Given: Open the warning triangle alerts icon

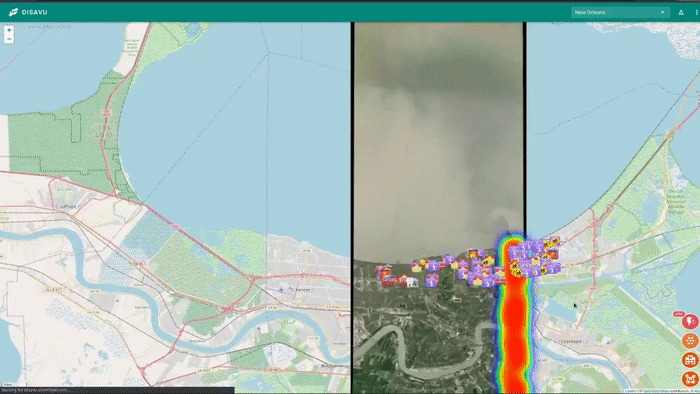Looking at the screenshot, I should point(681,12).
